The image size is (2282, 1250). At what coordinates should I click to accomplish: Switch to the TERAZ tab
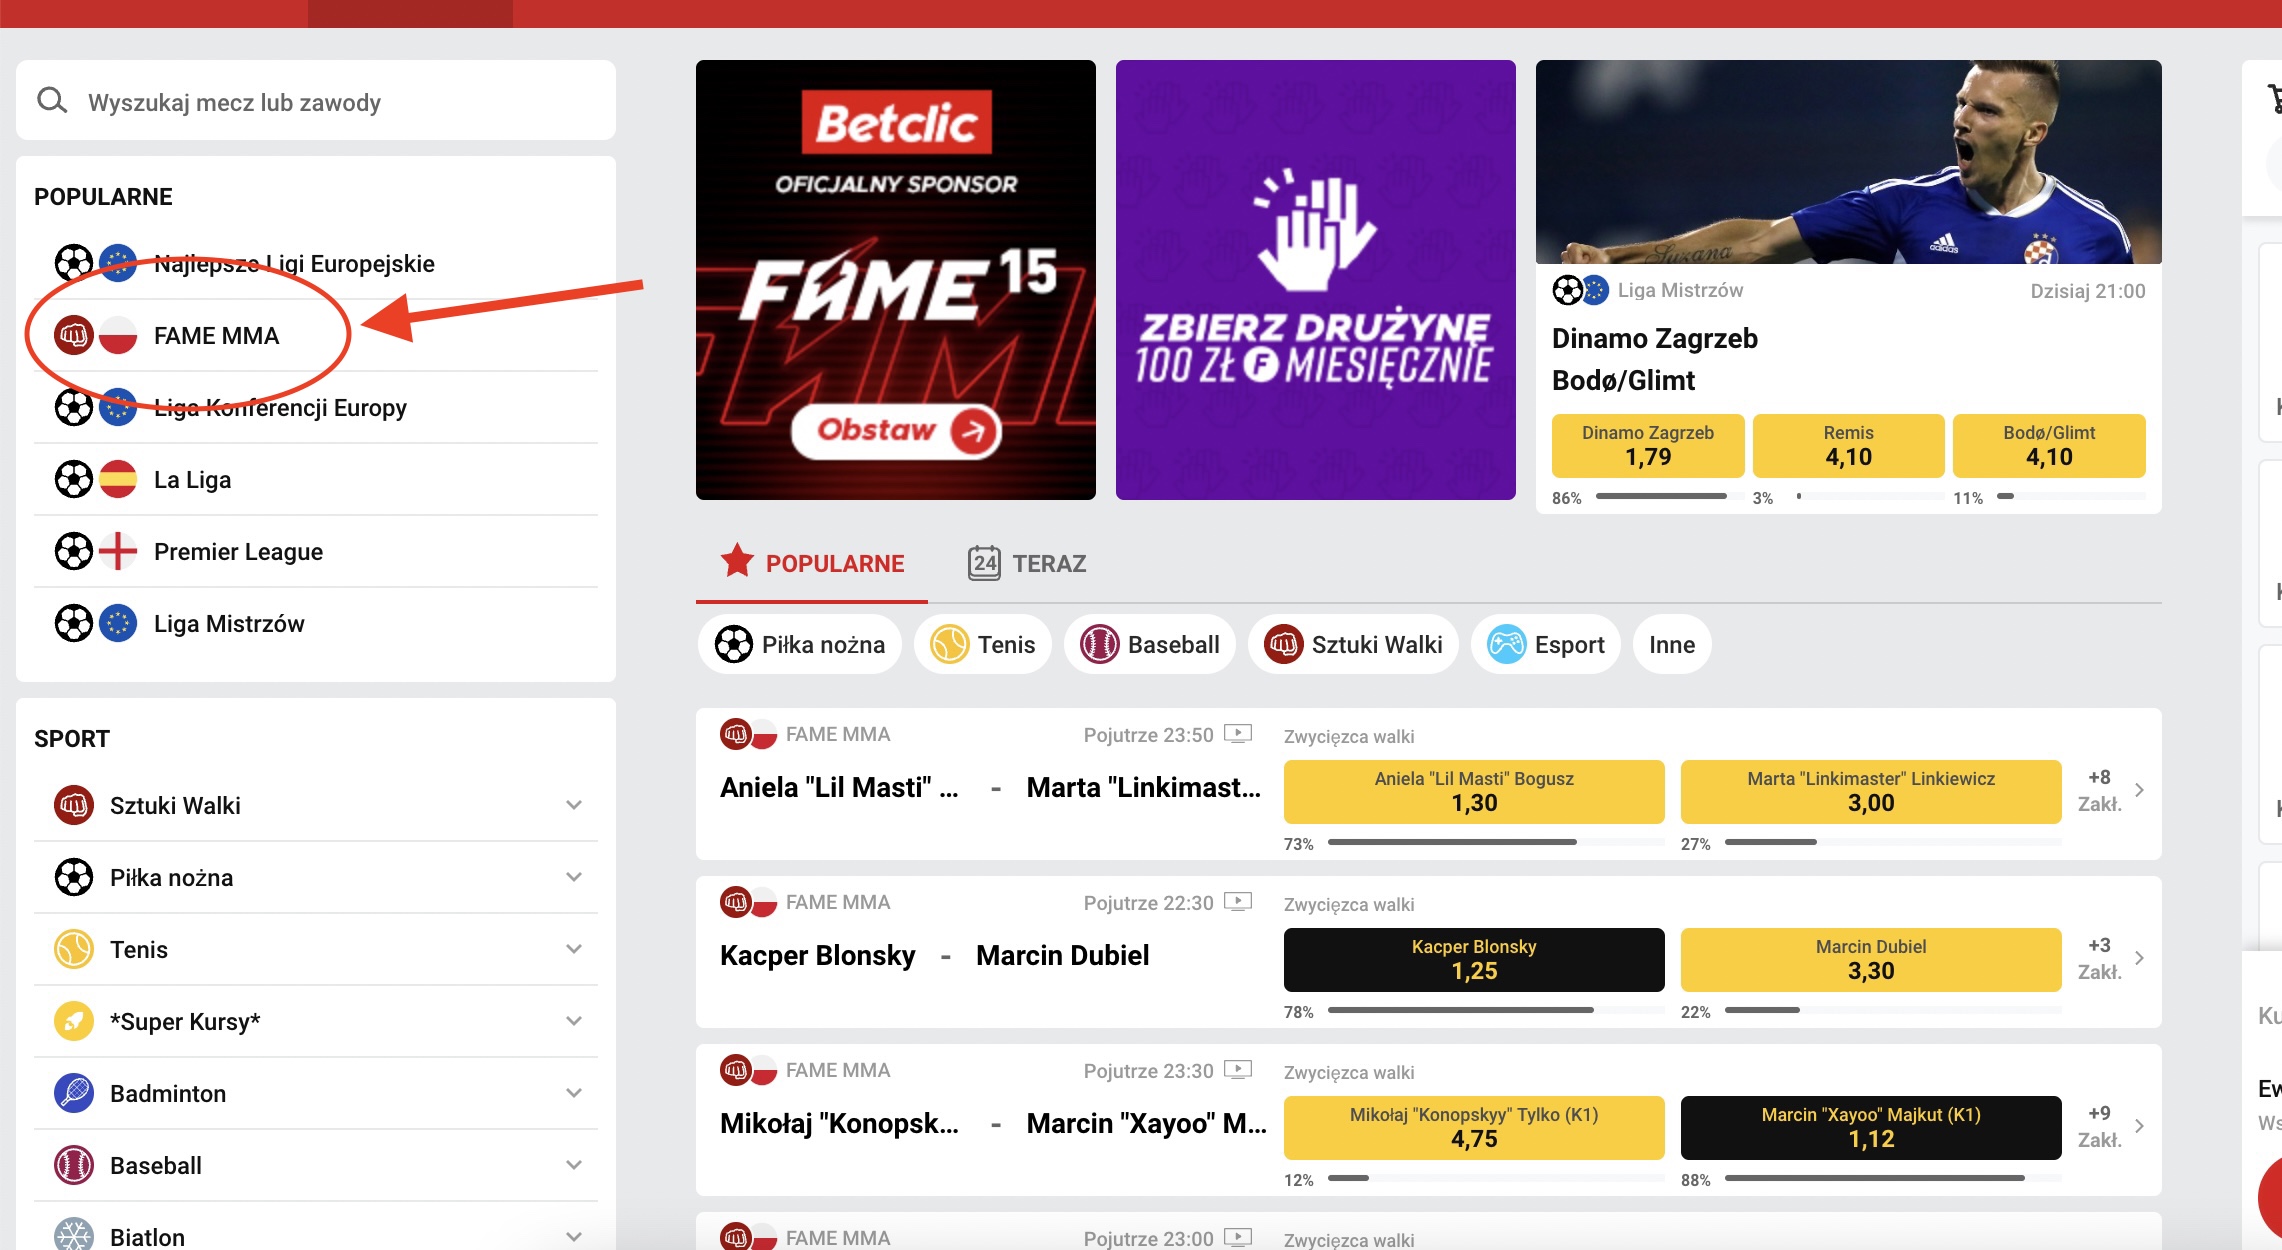click(1027, 564)
